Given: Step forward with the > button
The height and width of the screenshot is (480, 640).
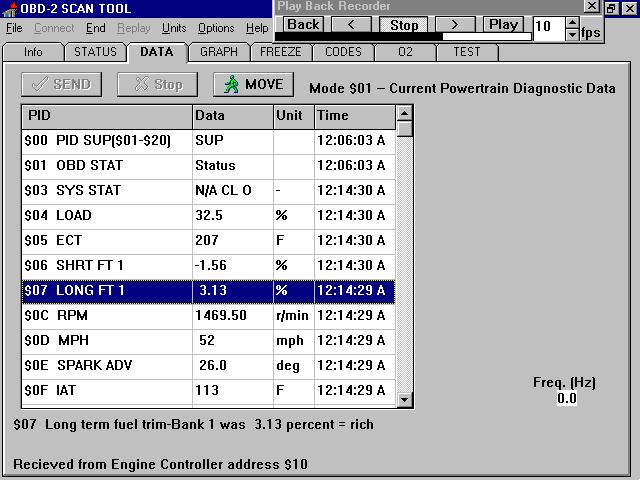Looking at the screenshot, I should (455, 24).
